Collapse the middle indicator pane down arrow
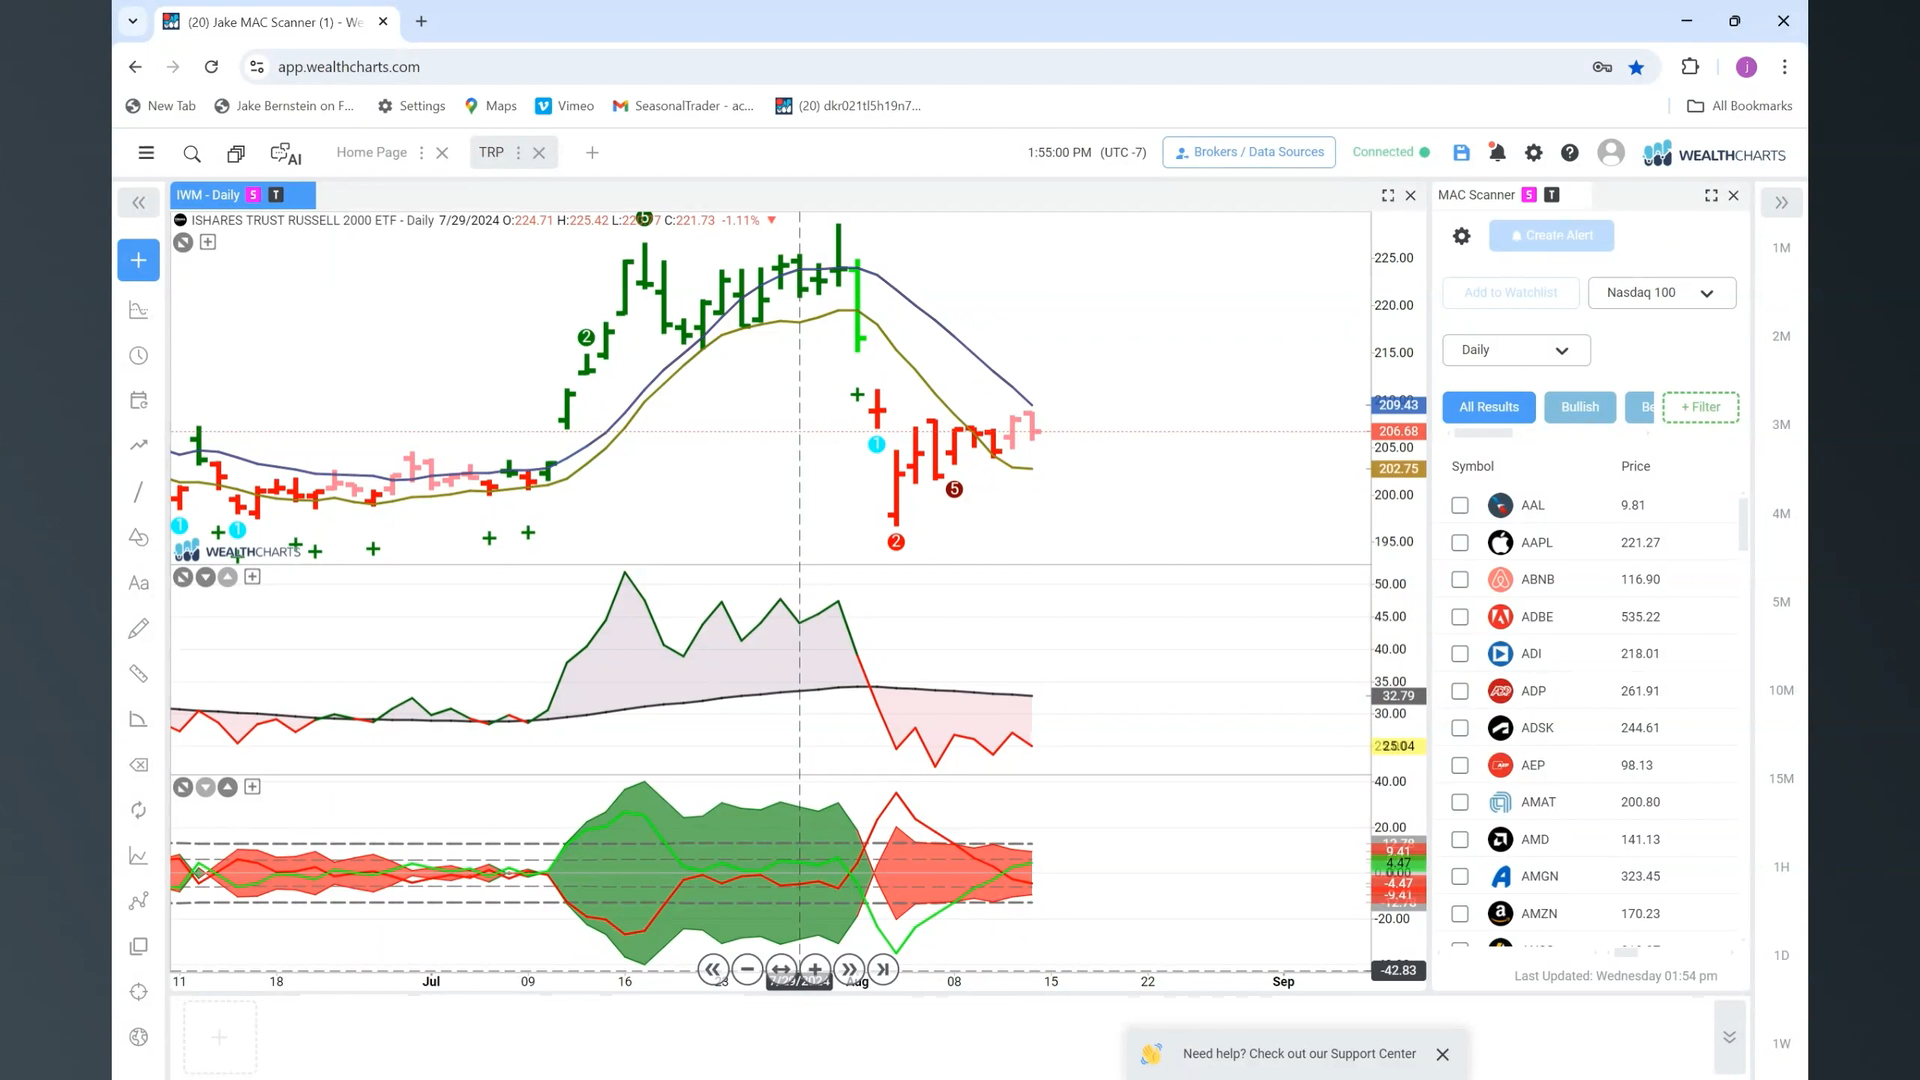The height and width of the screenshot is (1080, 1920). (x=205, y=577)
